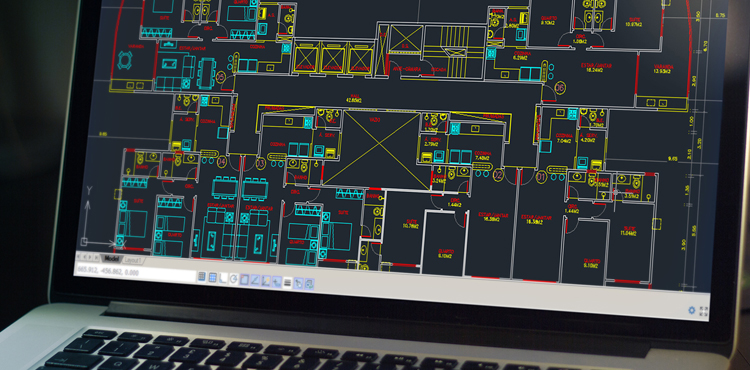Jump to last layout tab arrow
The width and height of the screenshot is (750, 370).
pyautogui.click(x=97, y=258)
